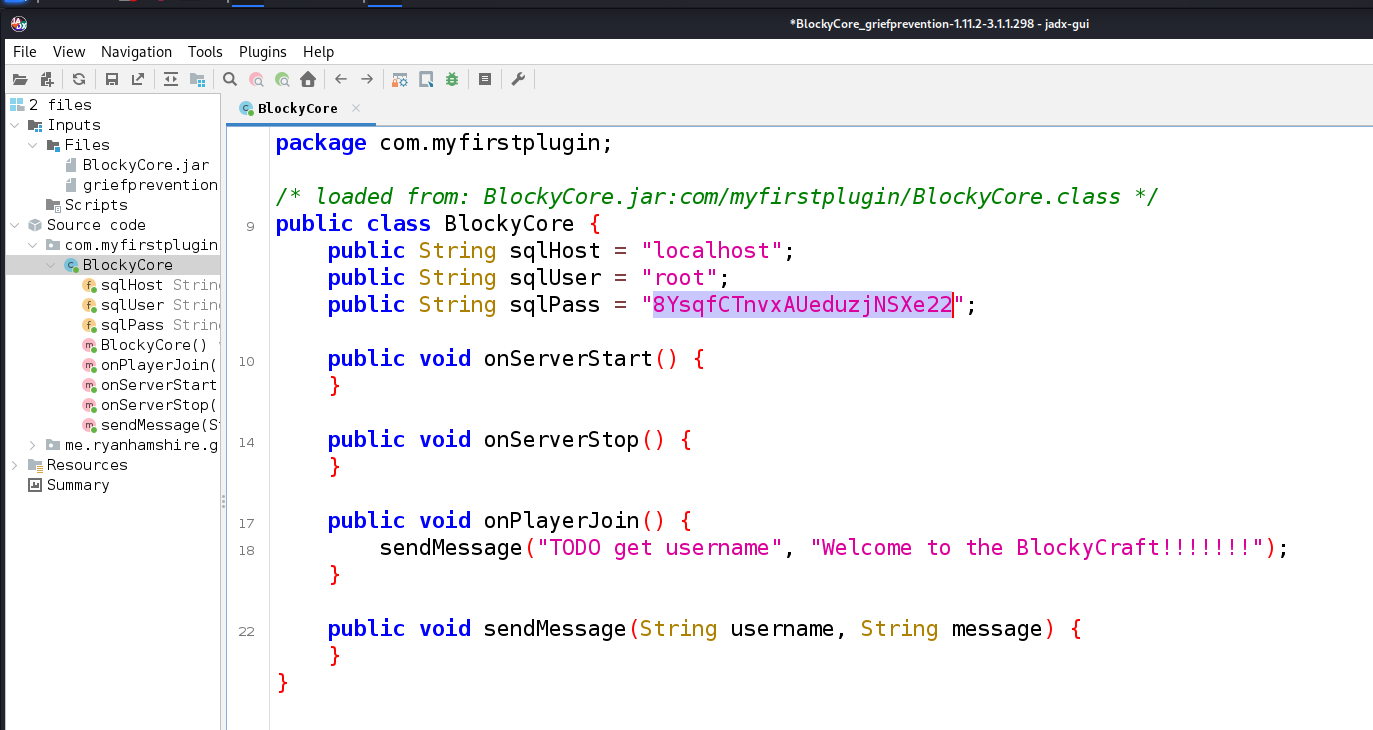Select BlockyCore.jar in the Files list

click(x=145, y=165)
